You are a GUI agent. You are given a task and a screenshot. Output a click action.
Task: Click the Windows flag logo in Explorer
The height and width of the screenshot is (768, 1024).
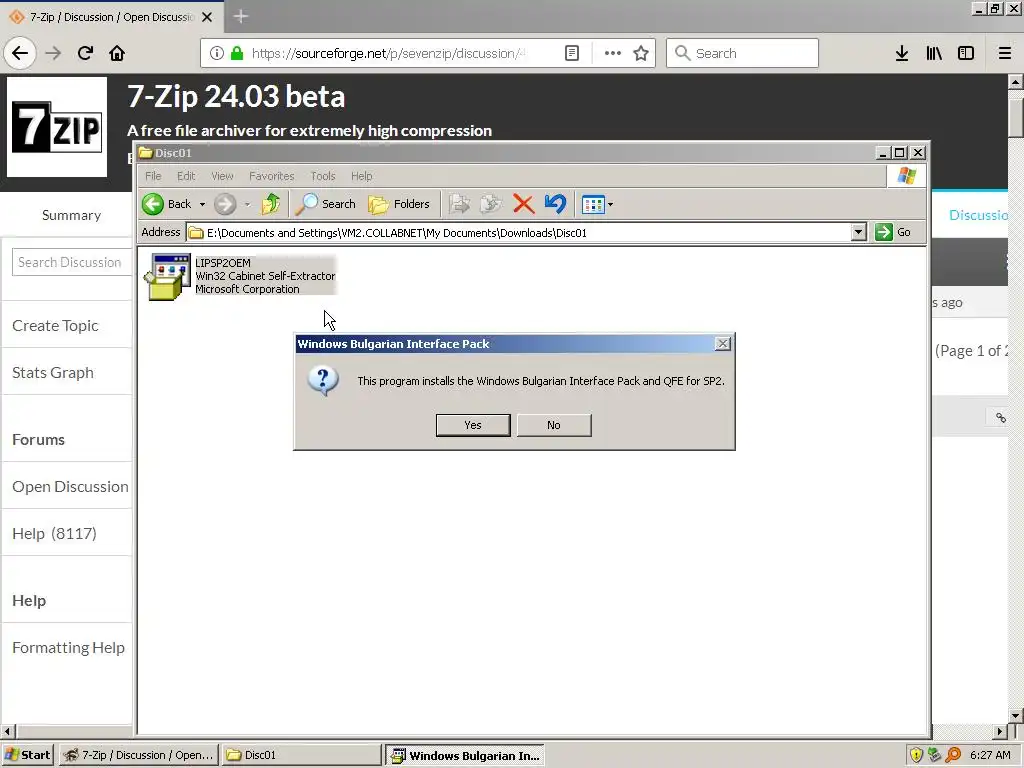click(906, 176)
